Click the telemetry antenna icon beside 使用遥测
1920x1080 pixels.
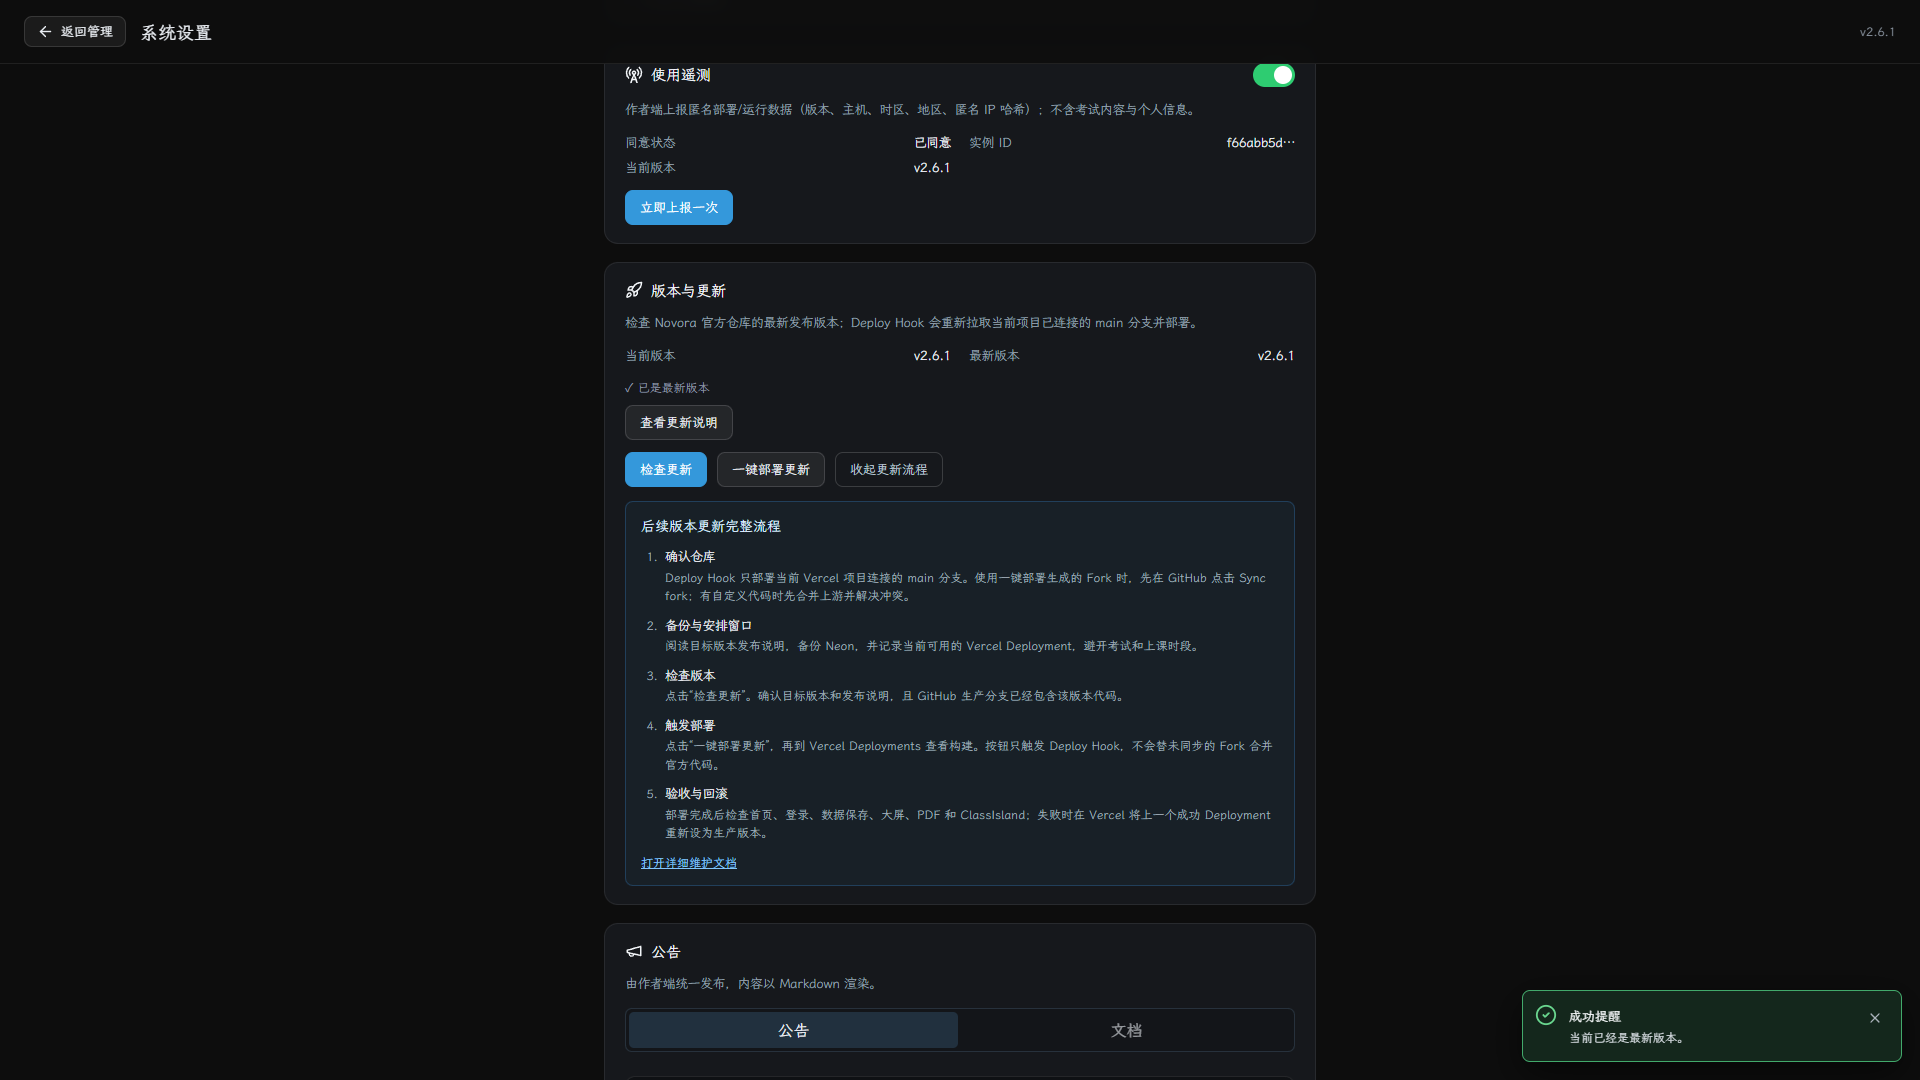click(634, 75)
